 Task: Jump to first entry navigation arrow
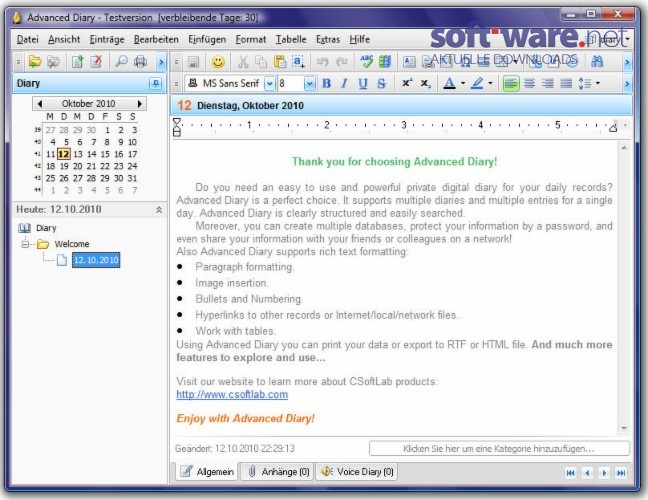coord(570,473)
